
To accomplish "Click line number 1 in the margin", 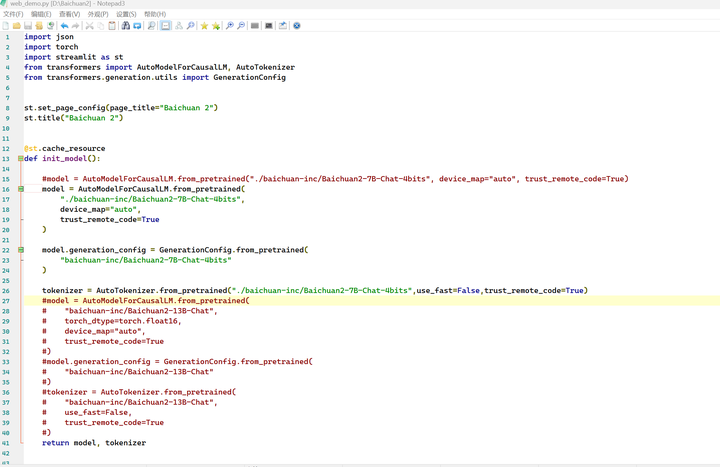I will click(x=7, y=37).
